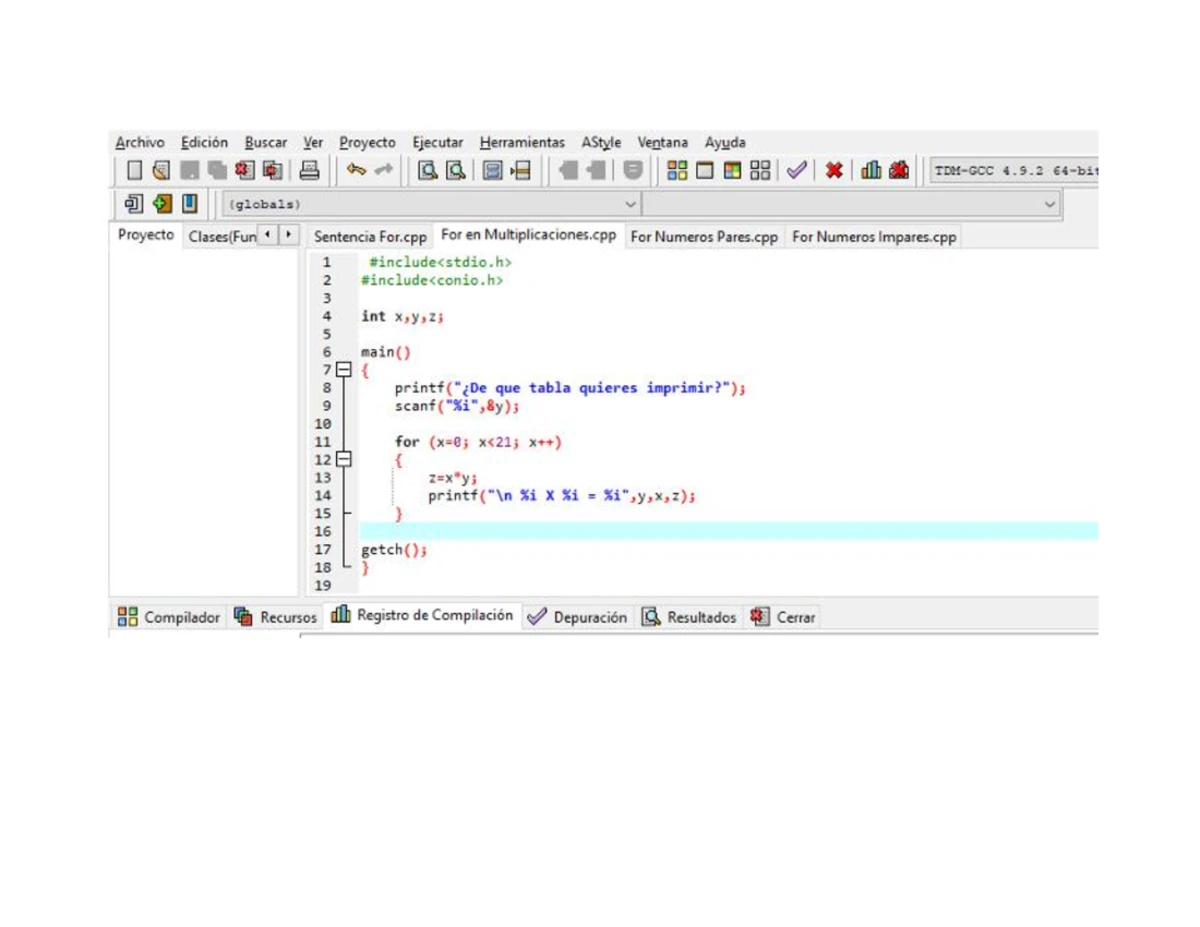Switch to the Sentencia For.cpp tab

point(370,237)
